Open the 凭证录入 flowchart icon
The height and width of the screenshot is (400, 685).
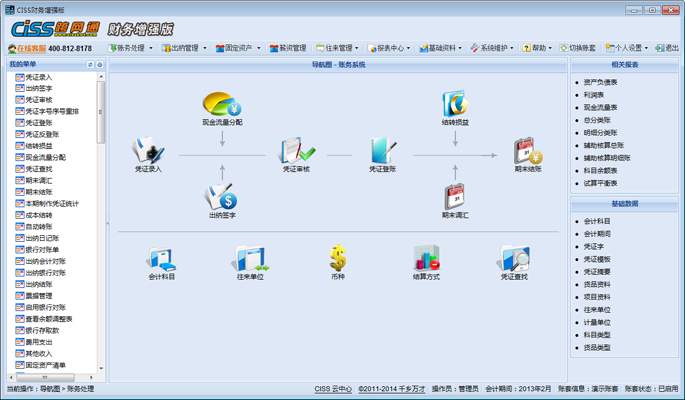pos(148,151)
